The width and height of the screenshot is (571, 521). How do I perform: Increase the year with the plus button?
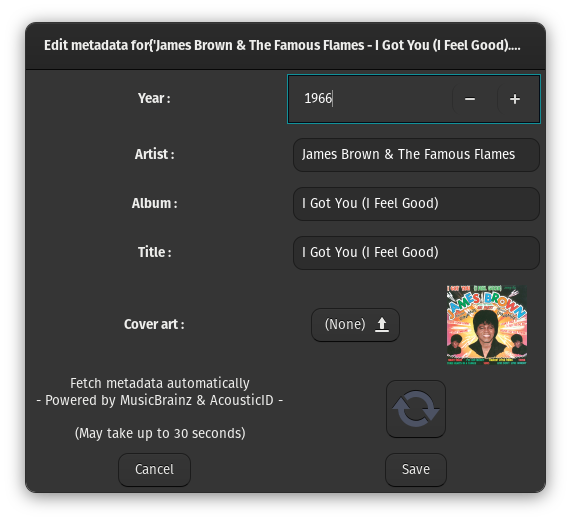(515, 99)
